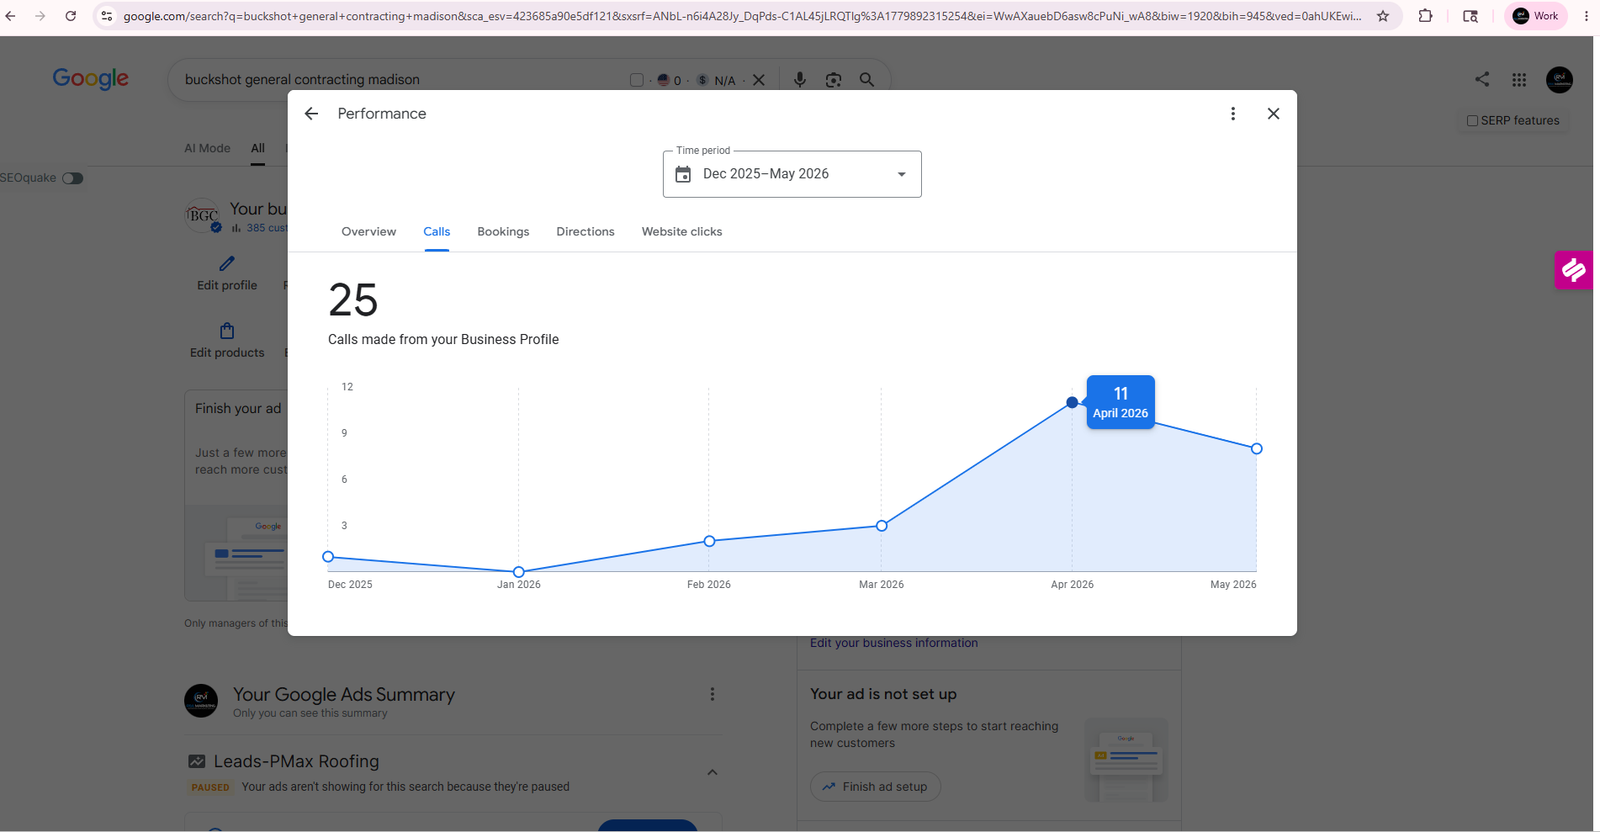The image size is (1600, 832).
Task: Click the Feb 2026 chart point
Action: 709,541
